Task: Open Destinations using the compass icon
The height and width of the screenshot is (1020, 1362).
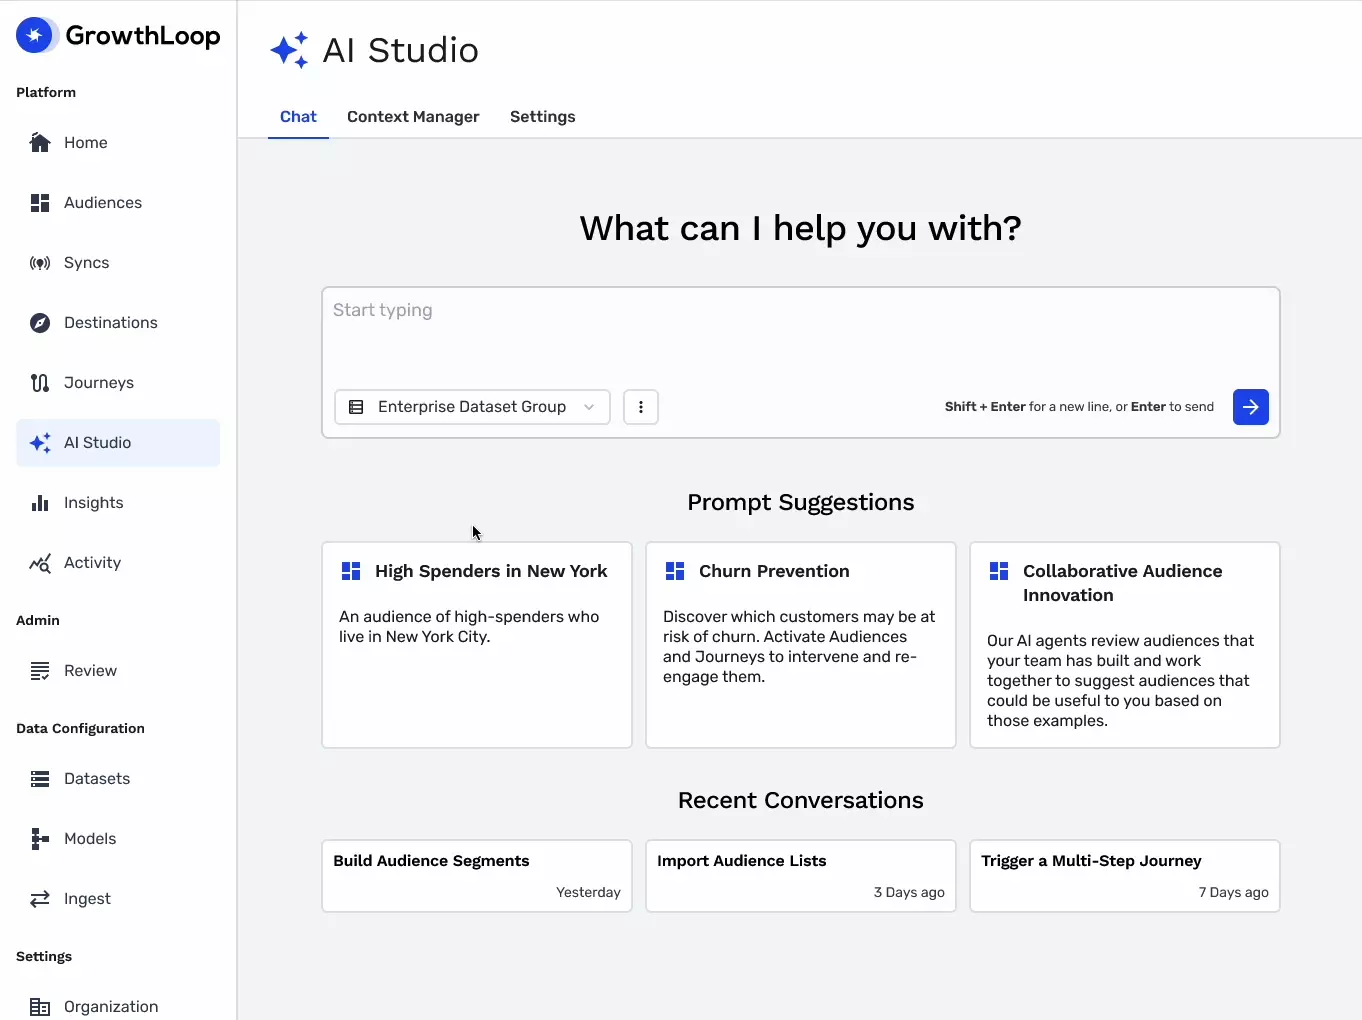Action: tap(40, 323)
